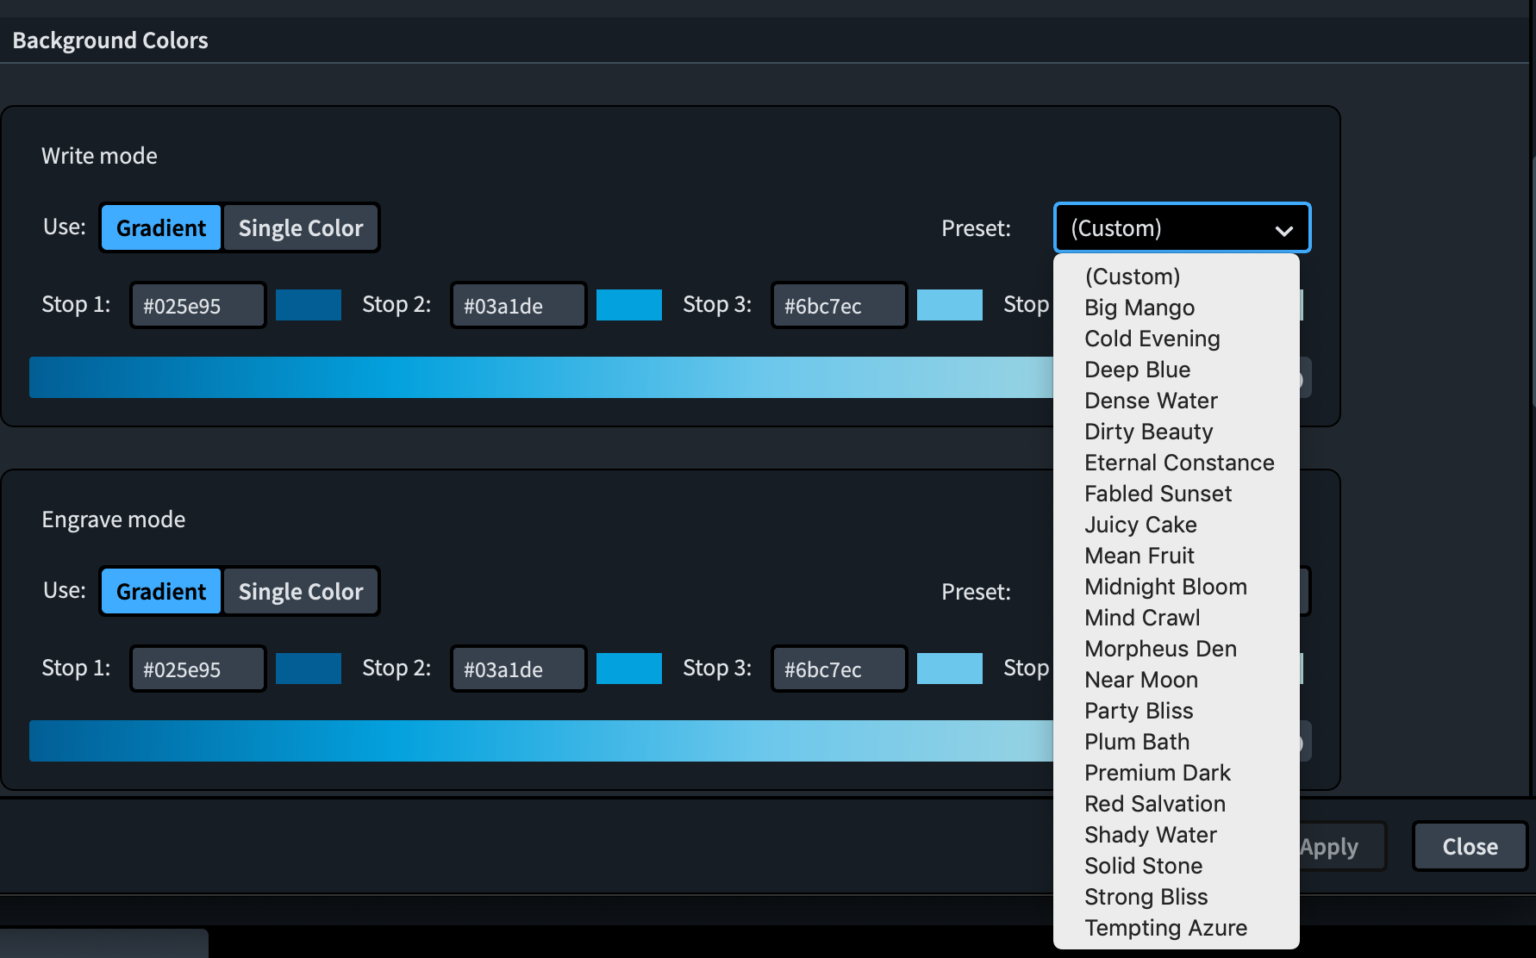
Task: Switch Engrave mode to Single Color
Action: coord(300,592)
